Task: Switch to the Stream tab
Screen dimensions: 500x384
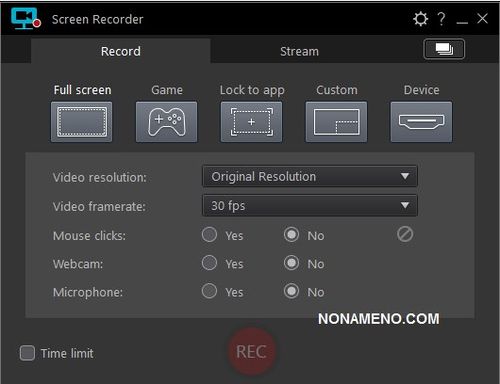Action: click(x=299, y=51)
